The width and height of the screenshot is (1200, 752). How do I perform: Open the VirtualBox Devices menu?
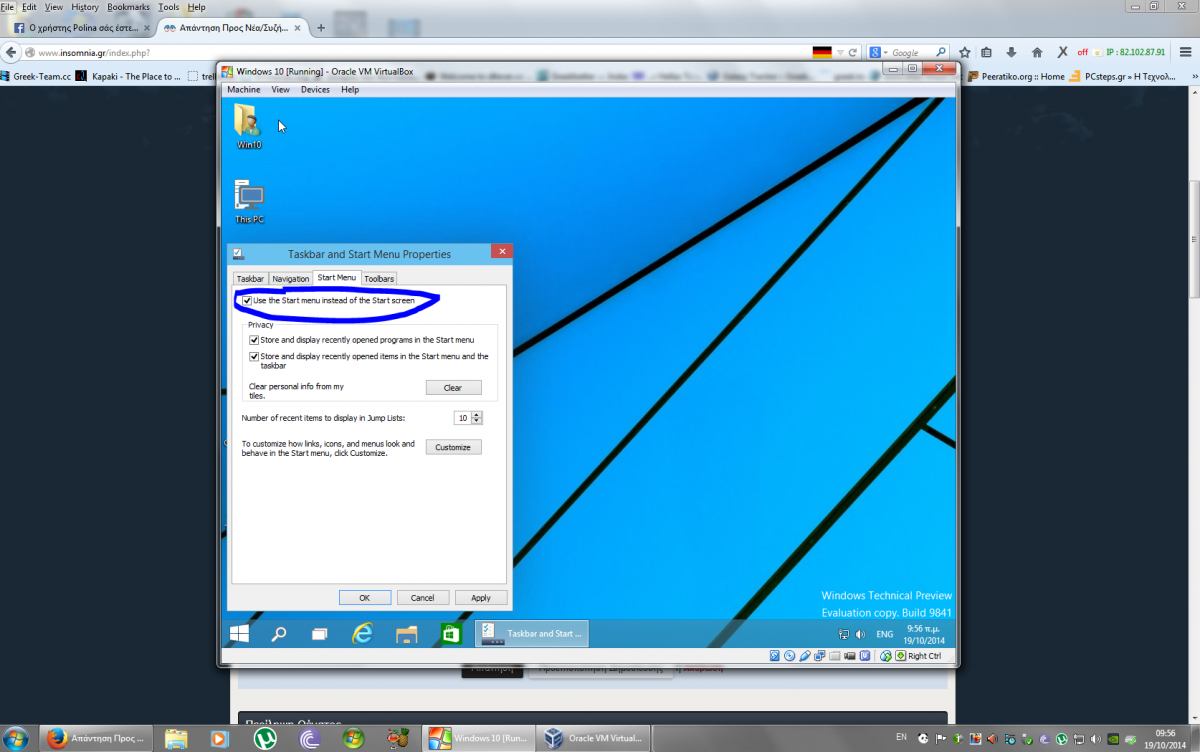click(x=315, y=89)
